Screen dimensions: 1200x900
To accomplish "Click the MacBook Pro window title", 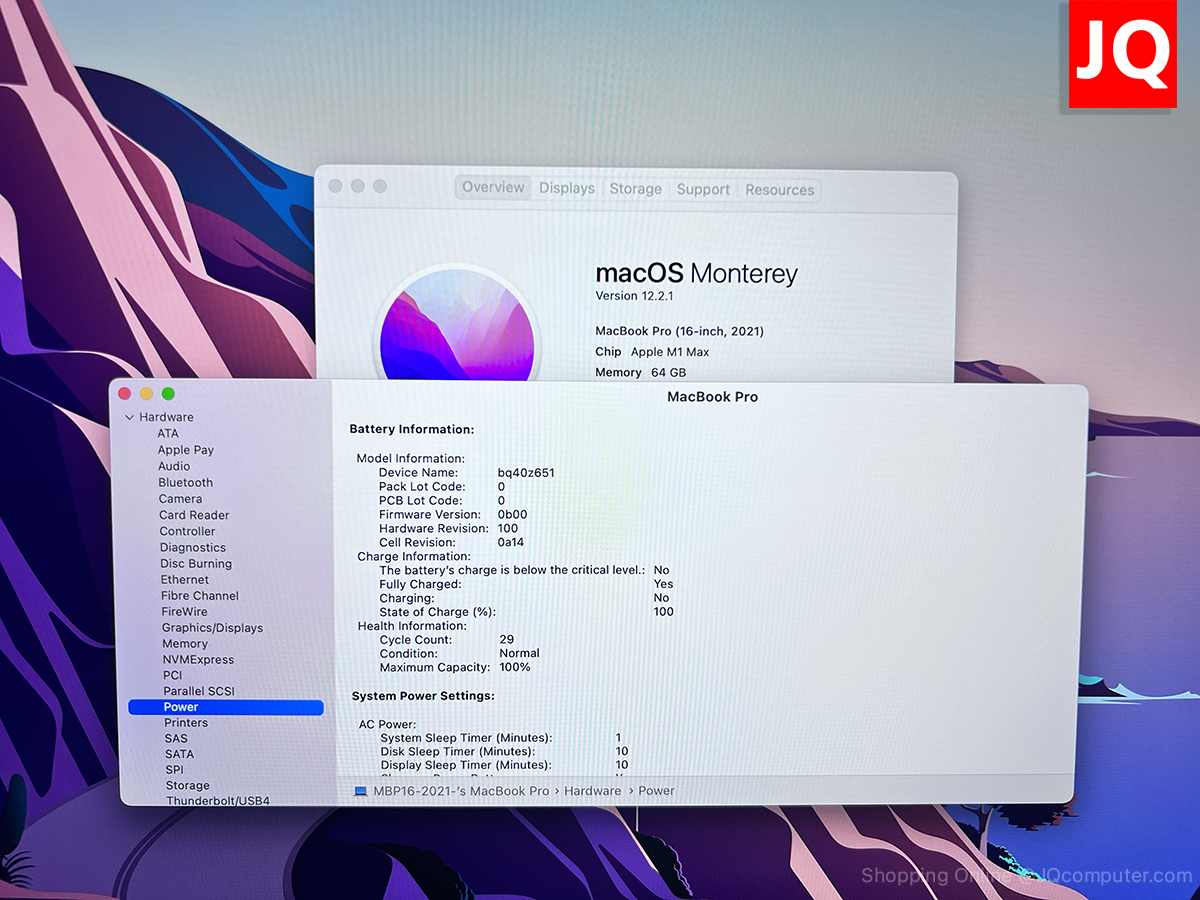I will click(713, 397).
